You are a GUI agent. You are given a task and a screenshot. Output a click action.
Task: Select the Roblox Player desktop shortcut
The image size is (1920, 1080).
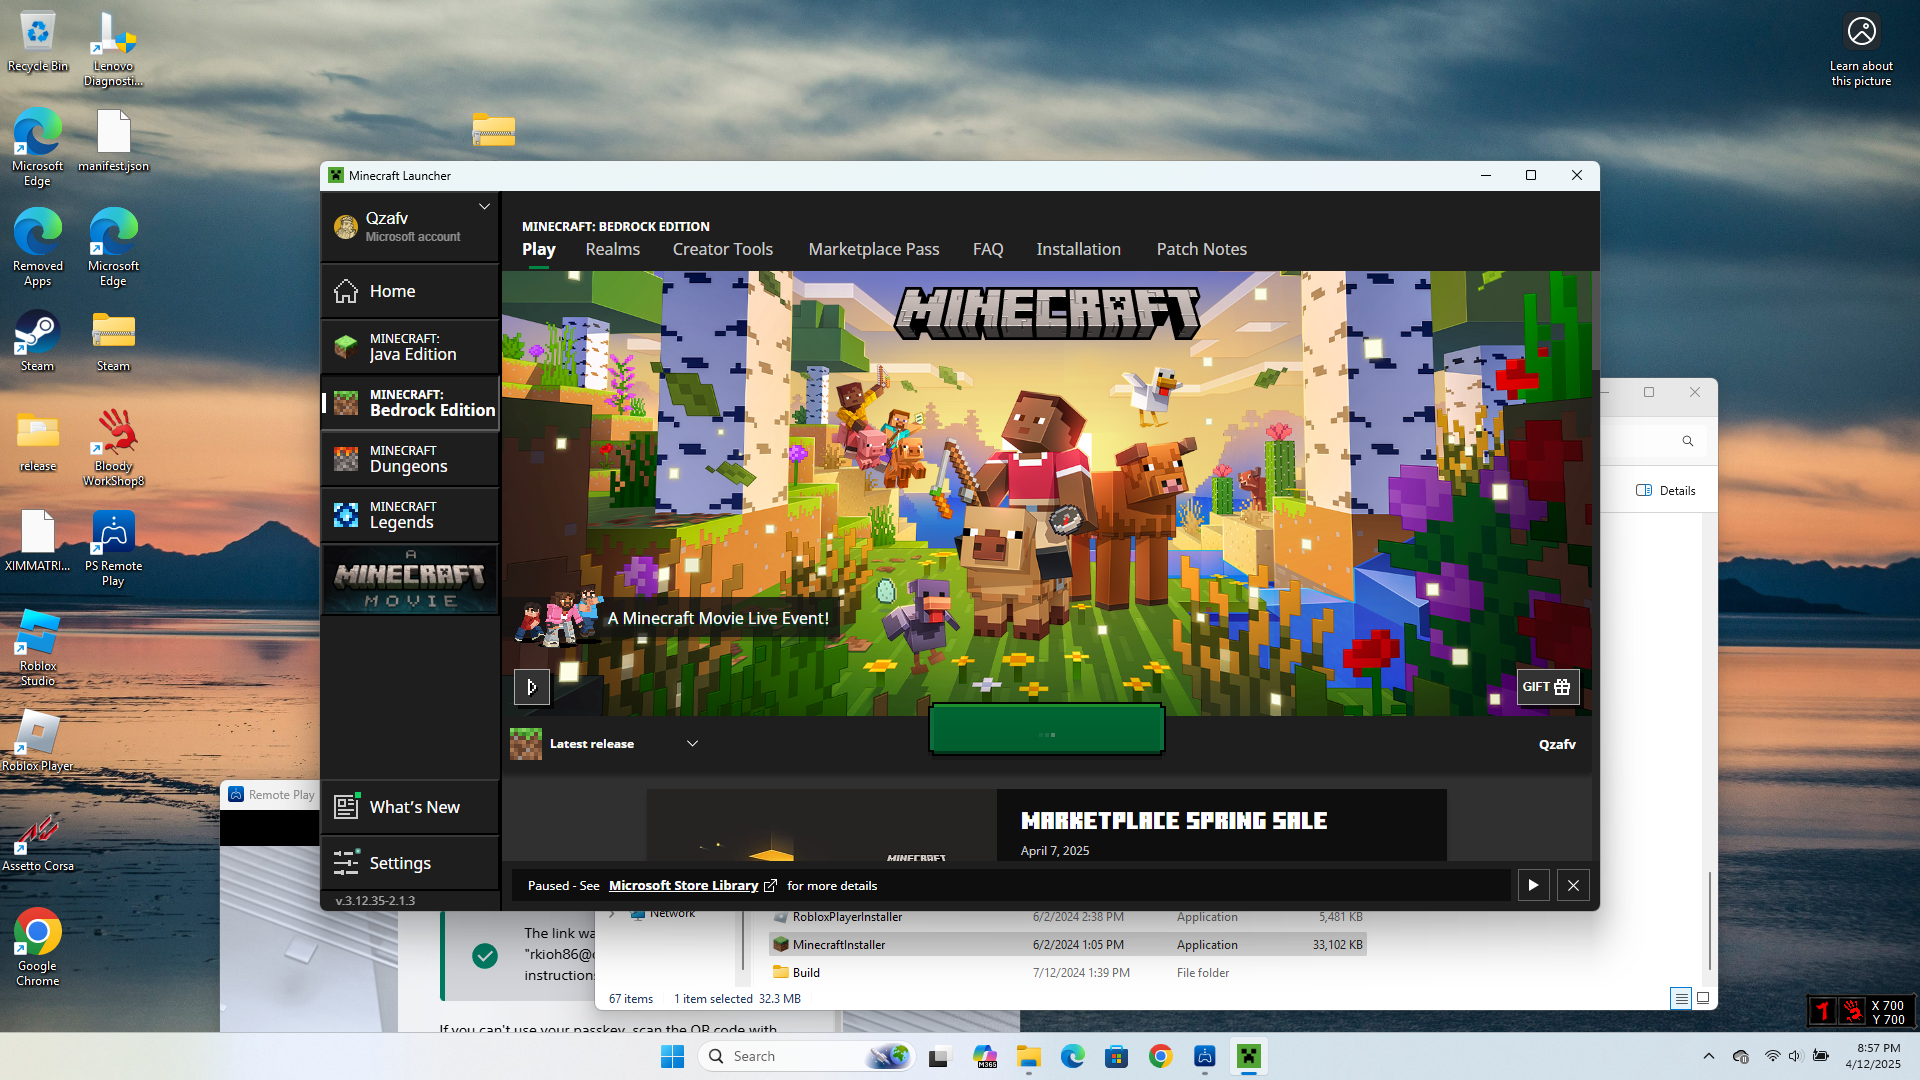pos(38,742)
